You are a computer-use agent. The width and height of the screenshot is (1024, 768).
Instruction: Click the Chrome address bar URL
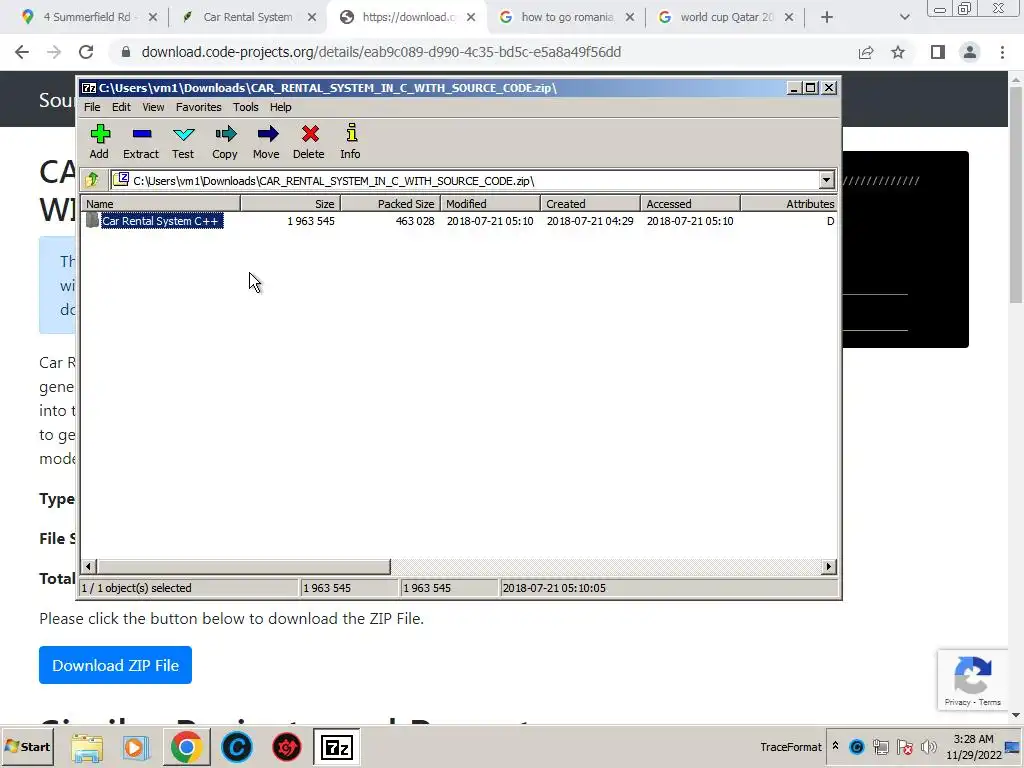tap(381, 52)
